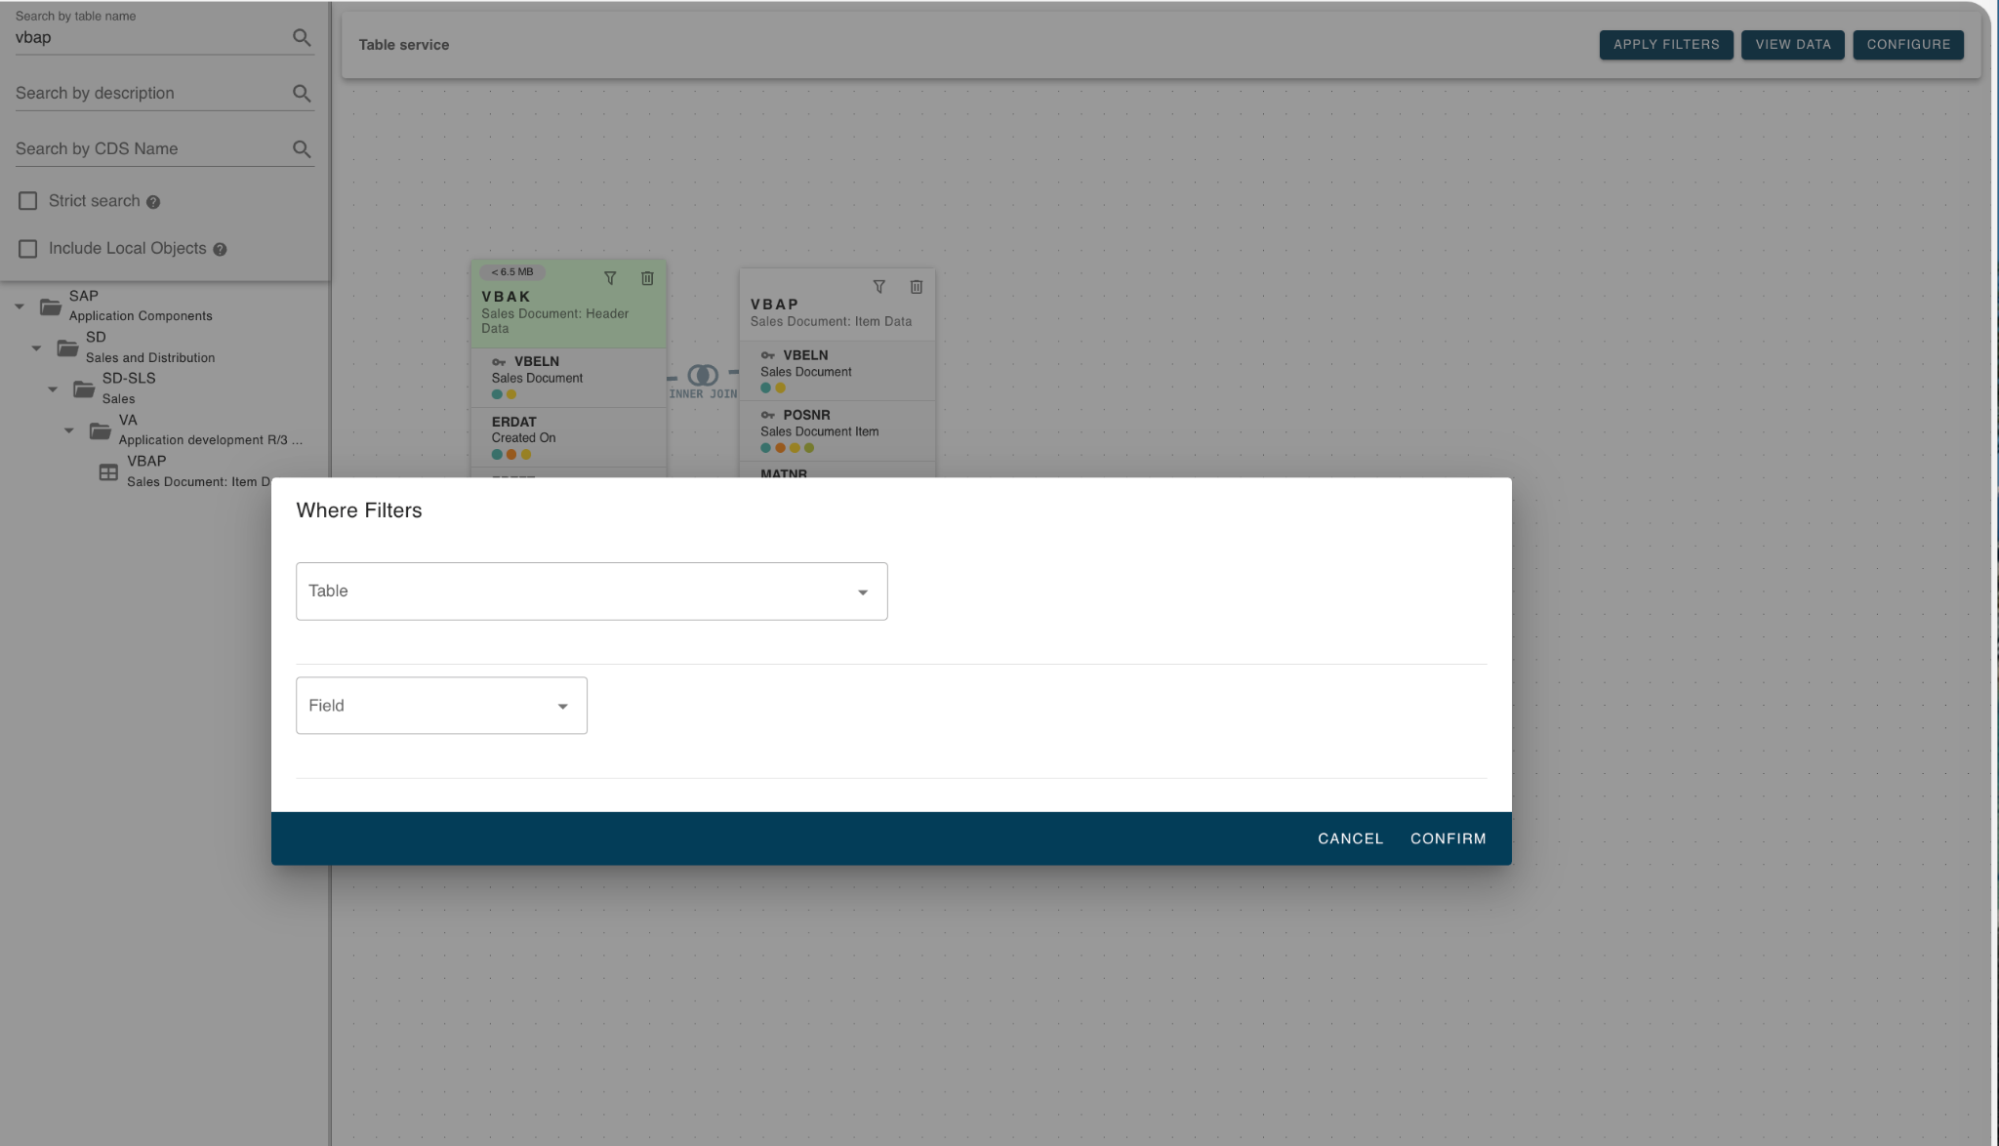Confirm the Where Filters dialog
Viewport: 1999px width, 1146px height.
click(1447, 838)
